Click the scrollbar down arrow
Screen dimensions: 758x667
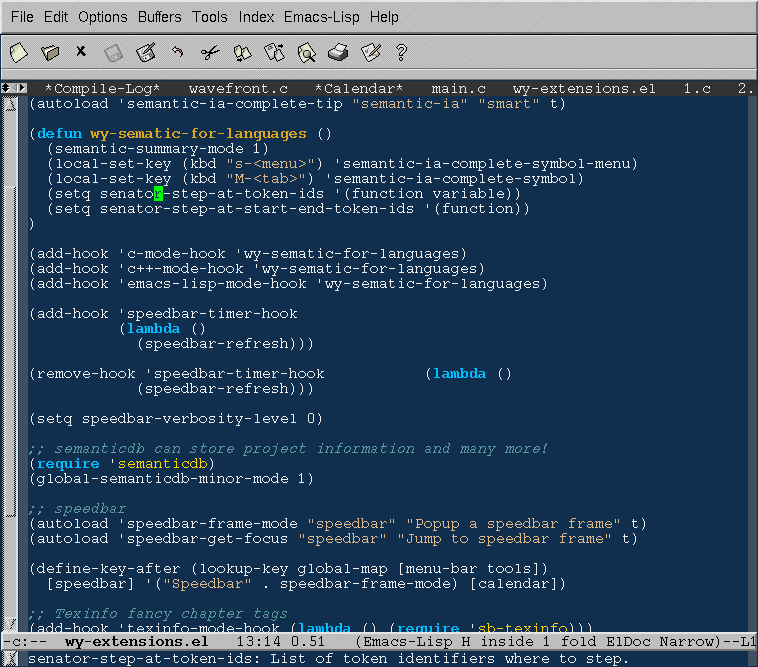[10, 624]
